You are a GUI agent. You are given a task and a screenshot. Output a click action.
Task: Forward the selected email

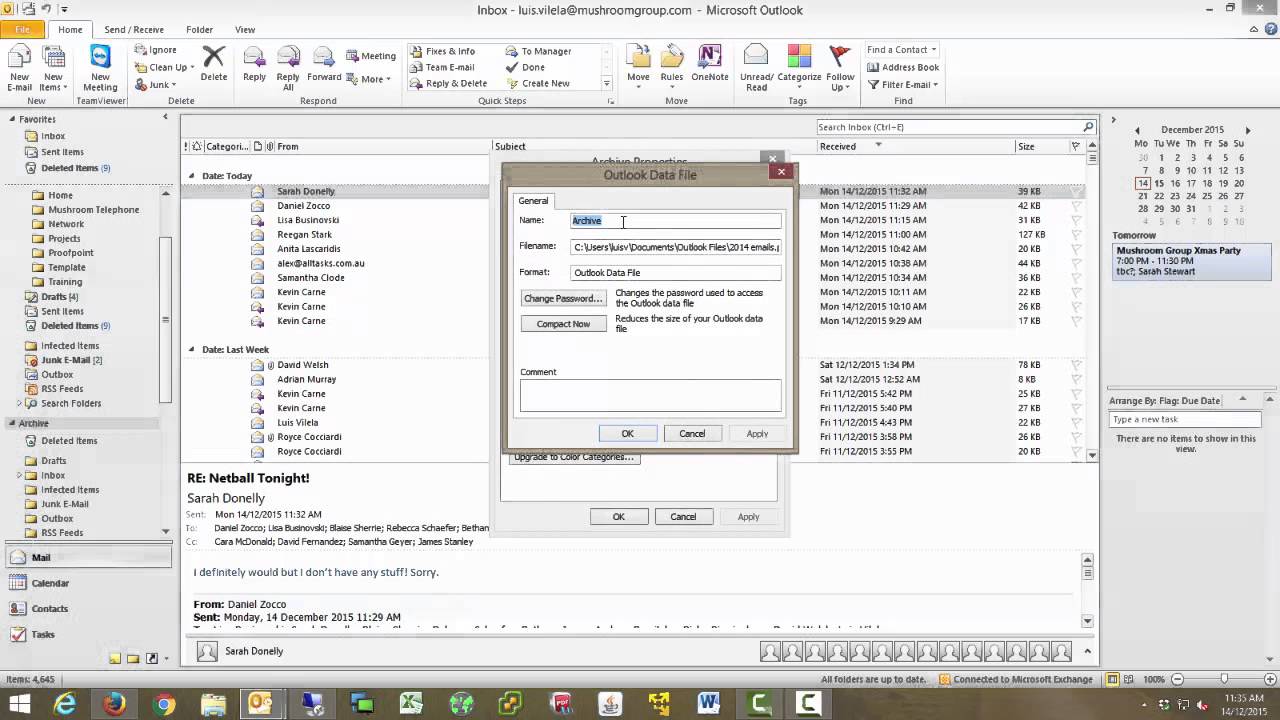(x=324, y=64)
